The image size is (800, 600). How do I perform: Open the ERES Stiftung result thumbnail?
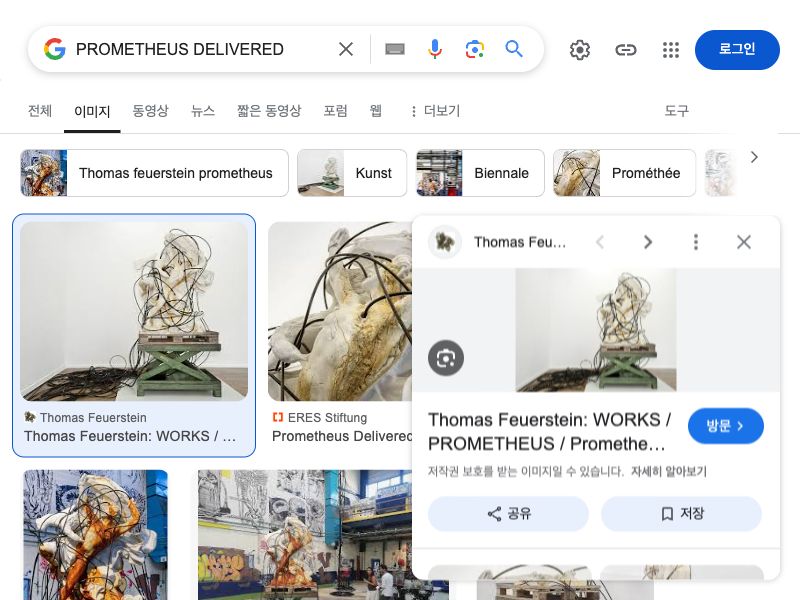[340, 311]
